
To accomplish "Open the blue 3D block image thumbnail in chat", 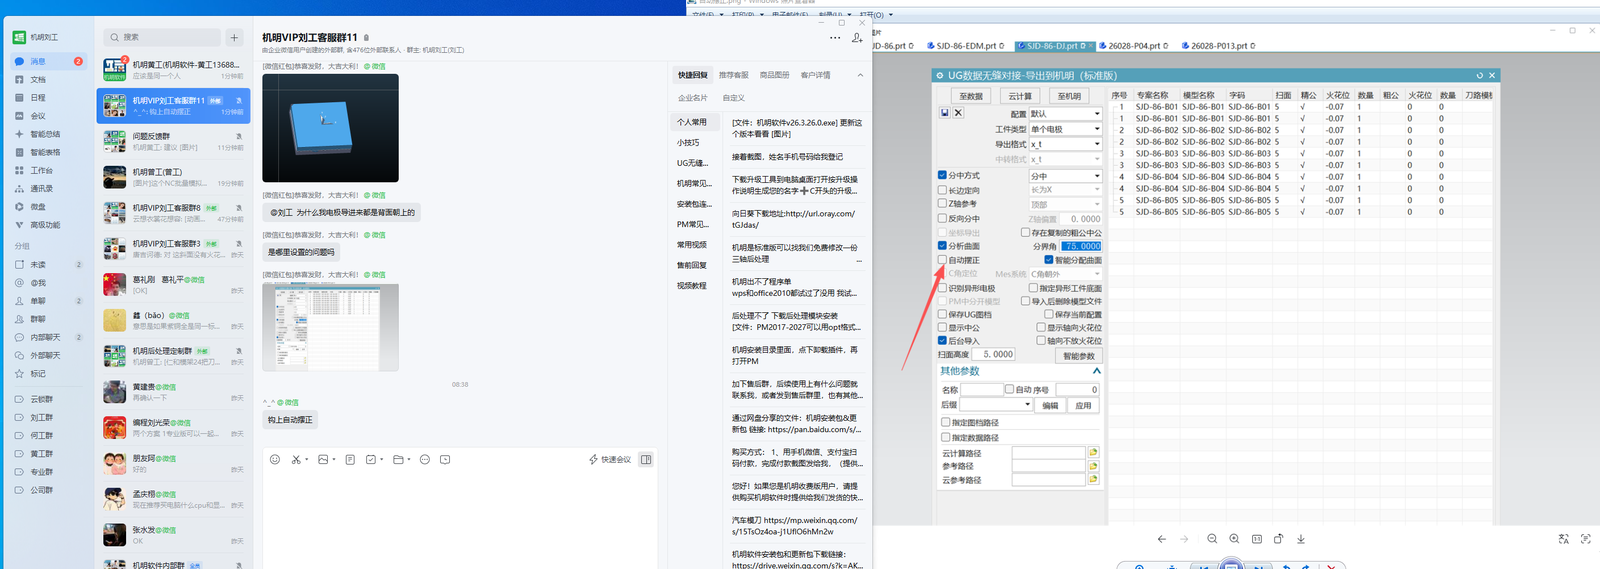I will [x=330, y=128].
